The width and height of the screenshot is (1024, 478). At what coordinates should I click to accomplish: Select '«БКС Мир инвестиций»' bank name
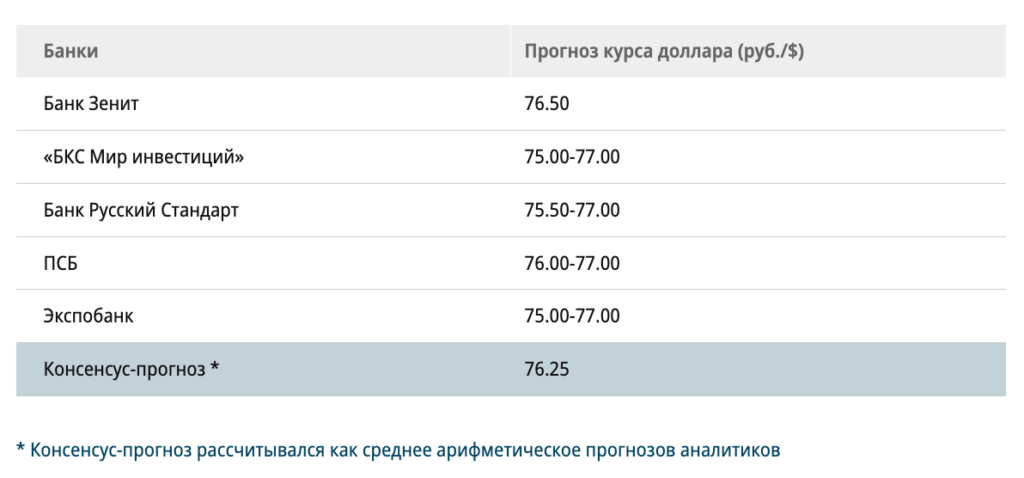click(x=144, y=157)
